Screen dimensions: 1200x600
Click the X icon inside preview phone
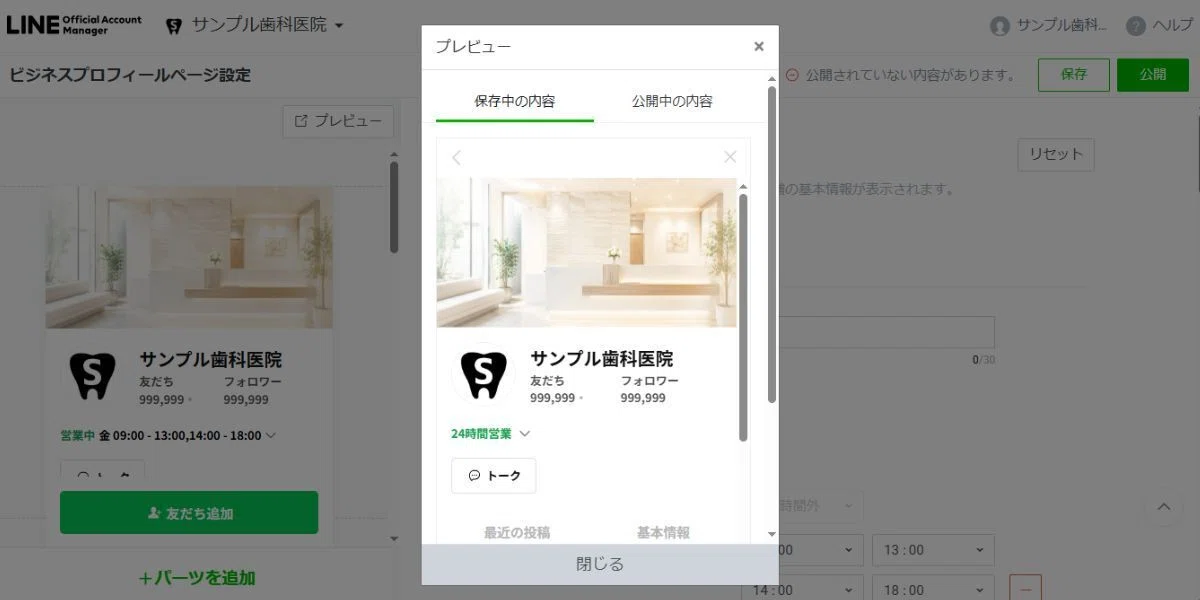730,157
